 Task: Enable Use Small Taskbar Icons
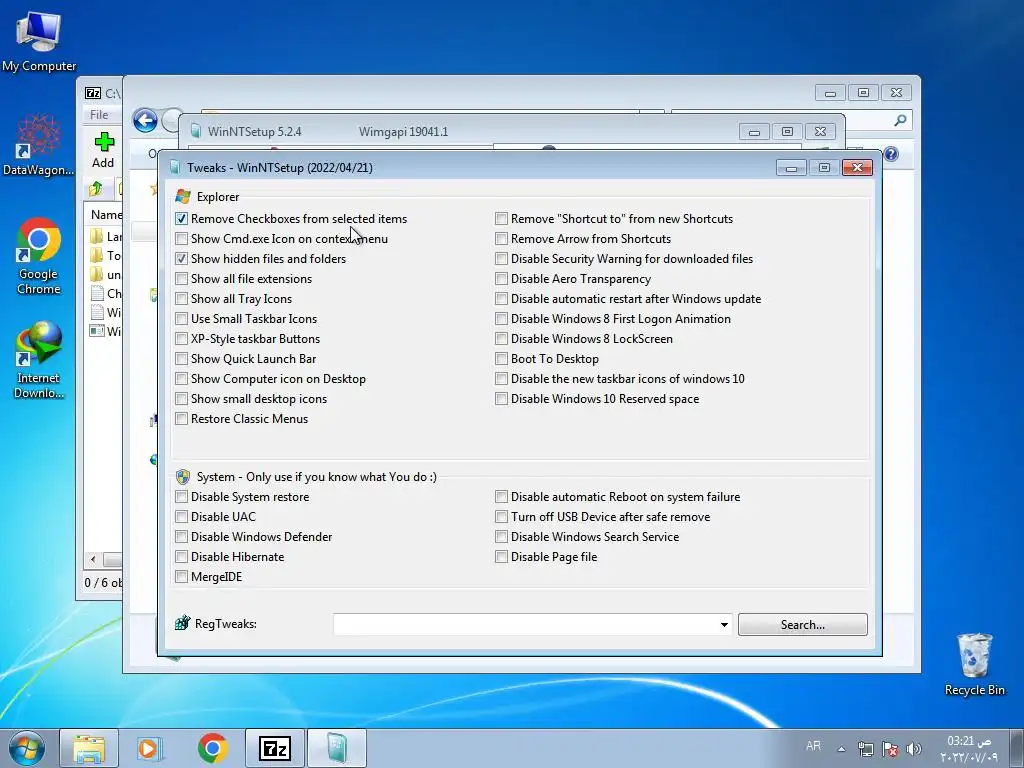182,319
